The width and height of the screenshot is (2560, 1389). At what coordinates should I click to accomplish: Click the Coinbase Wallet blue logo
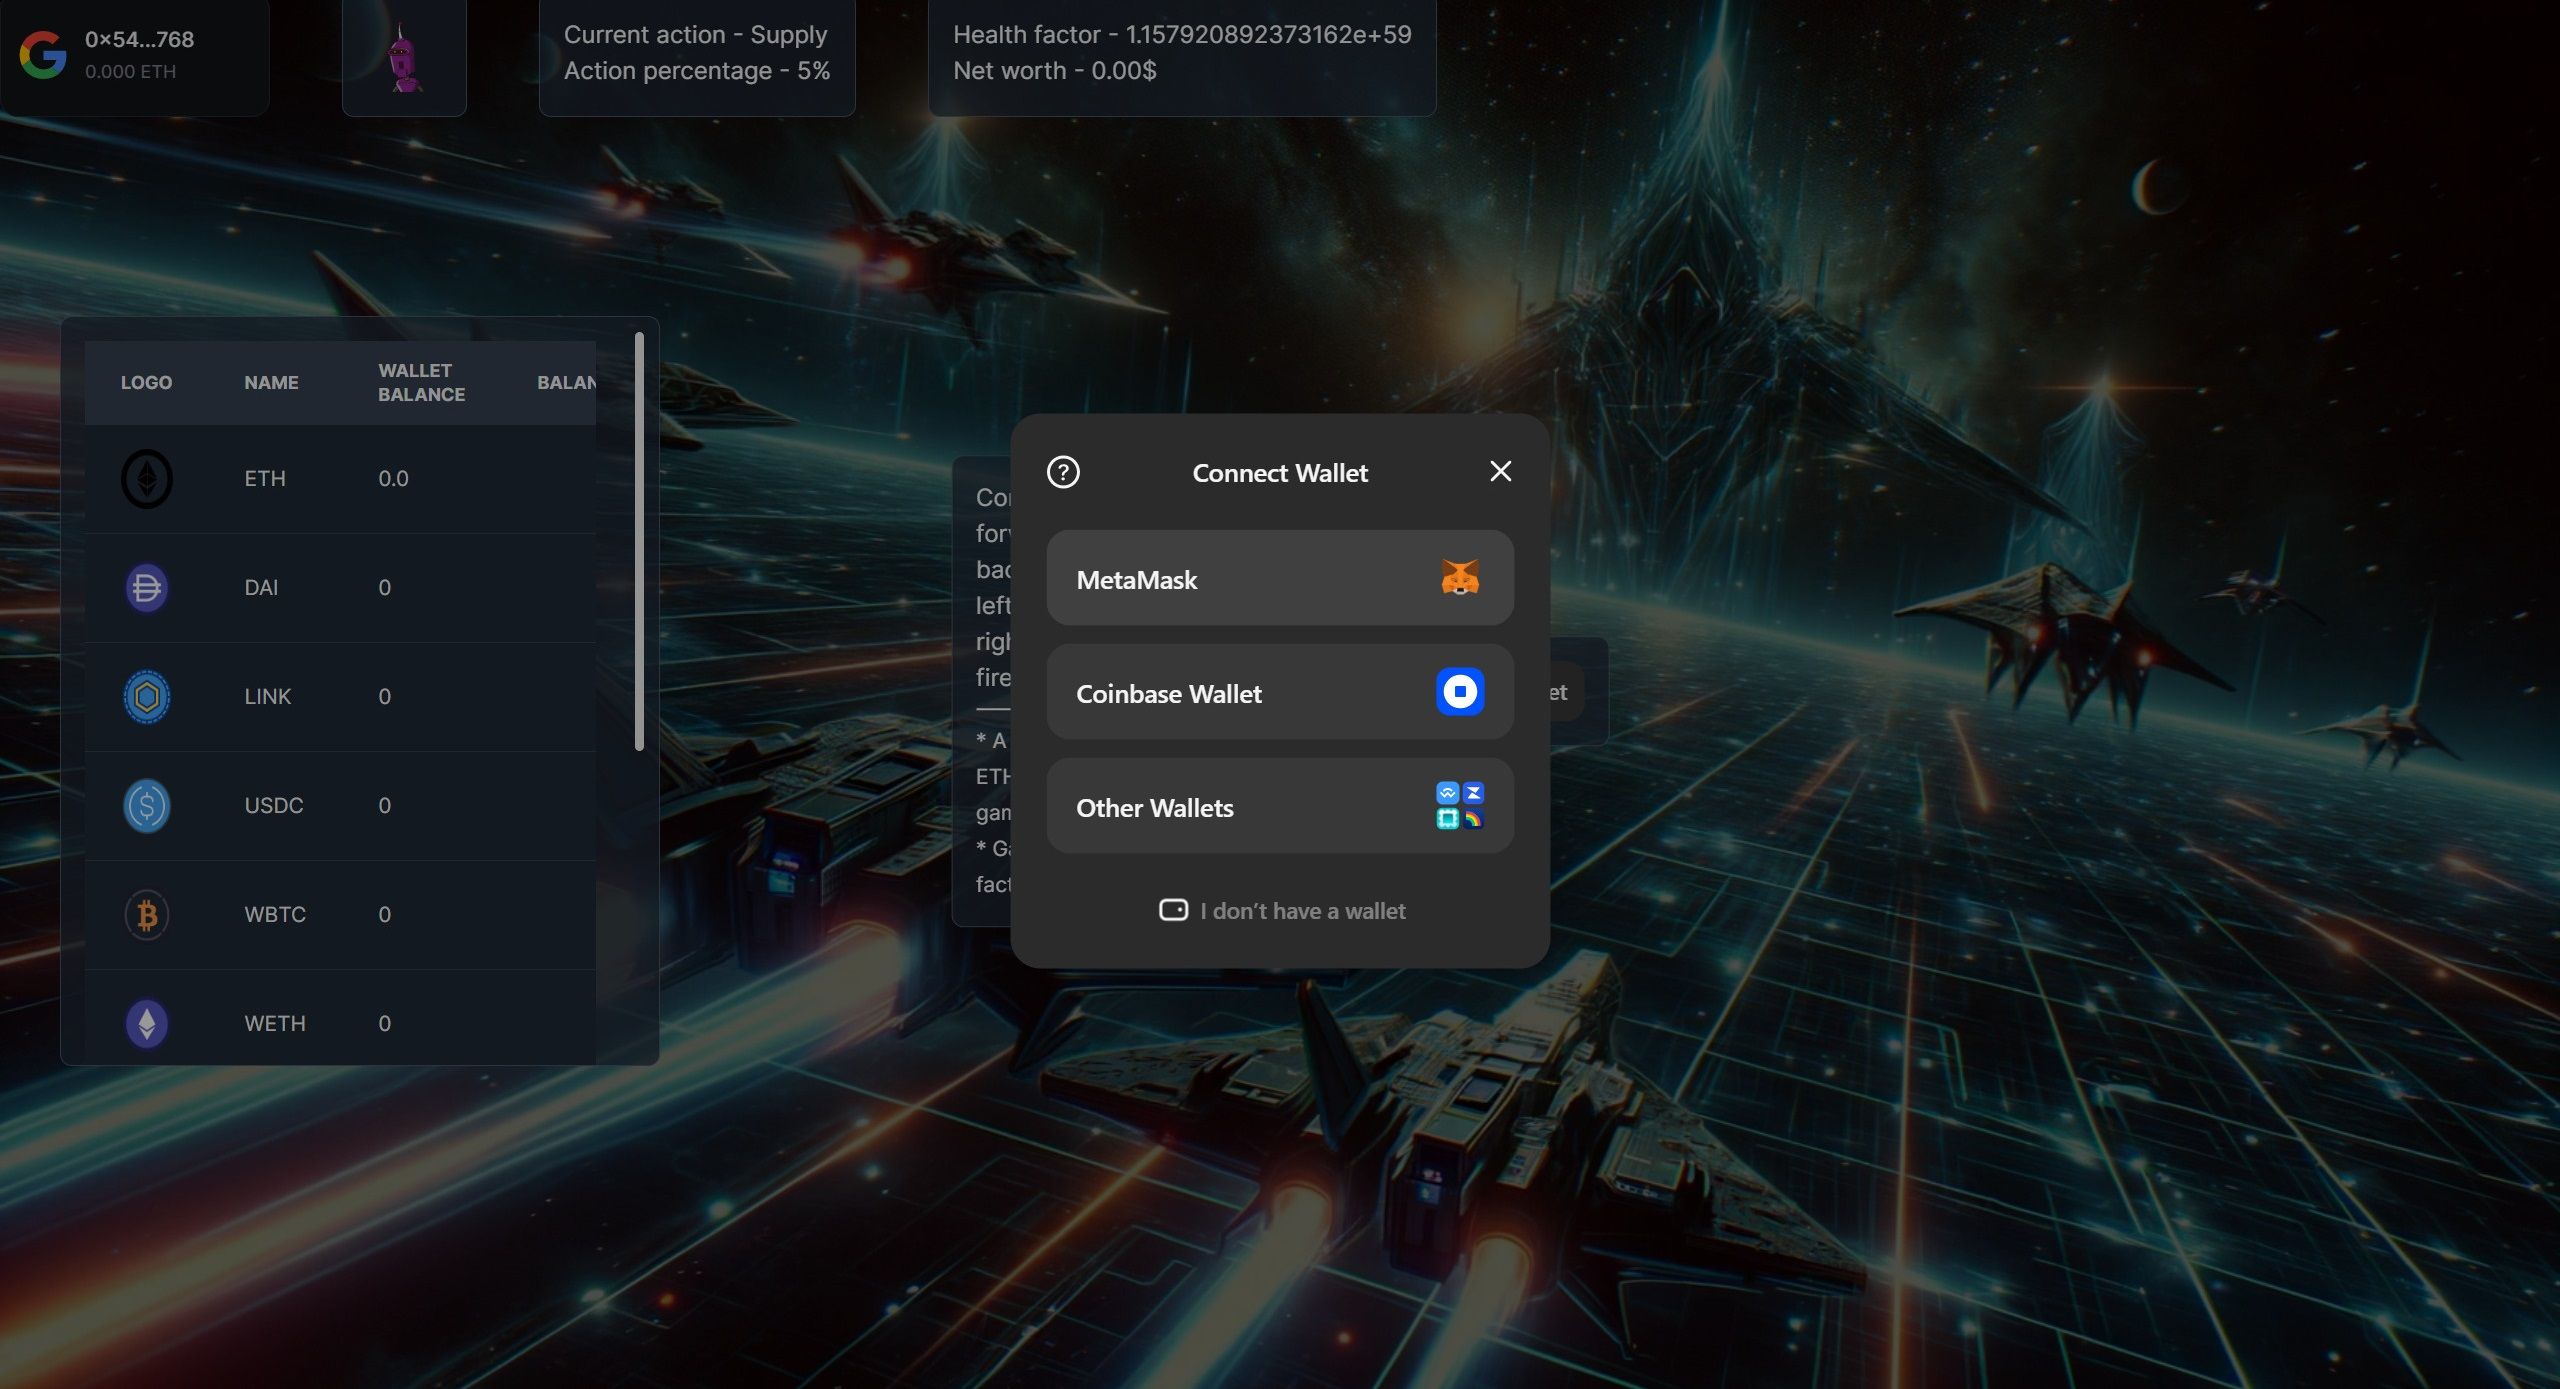pos(1460,692)
